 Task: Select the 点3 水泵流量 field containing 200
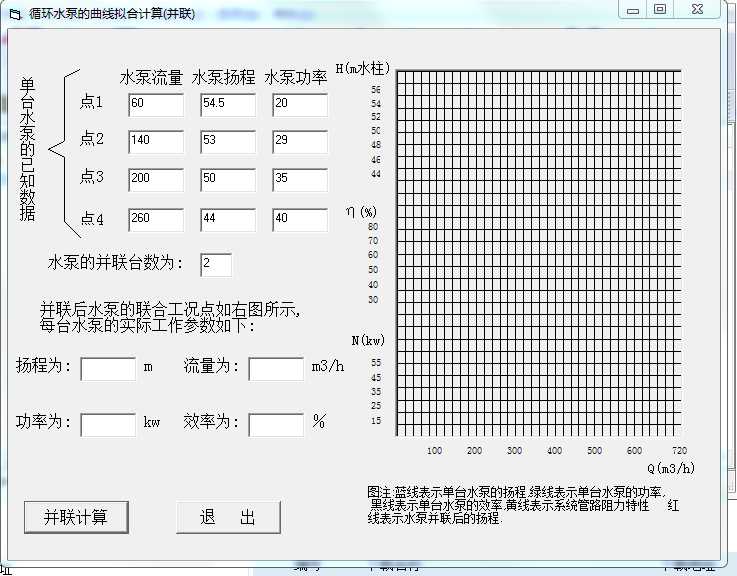click(156, 180)
